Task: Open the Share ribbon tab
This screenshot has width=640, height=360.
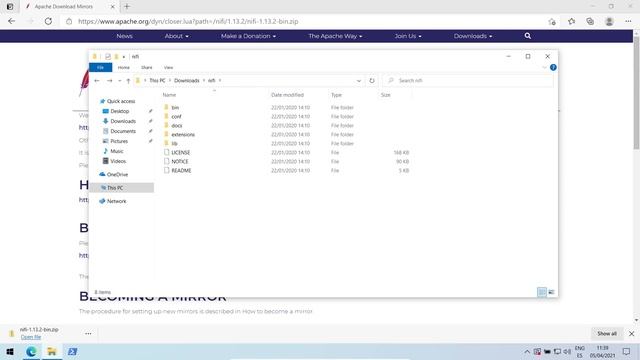Action: 147,67
